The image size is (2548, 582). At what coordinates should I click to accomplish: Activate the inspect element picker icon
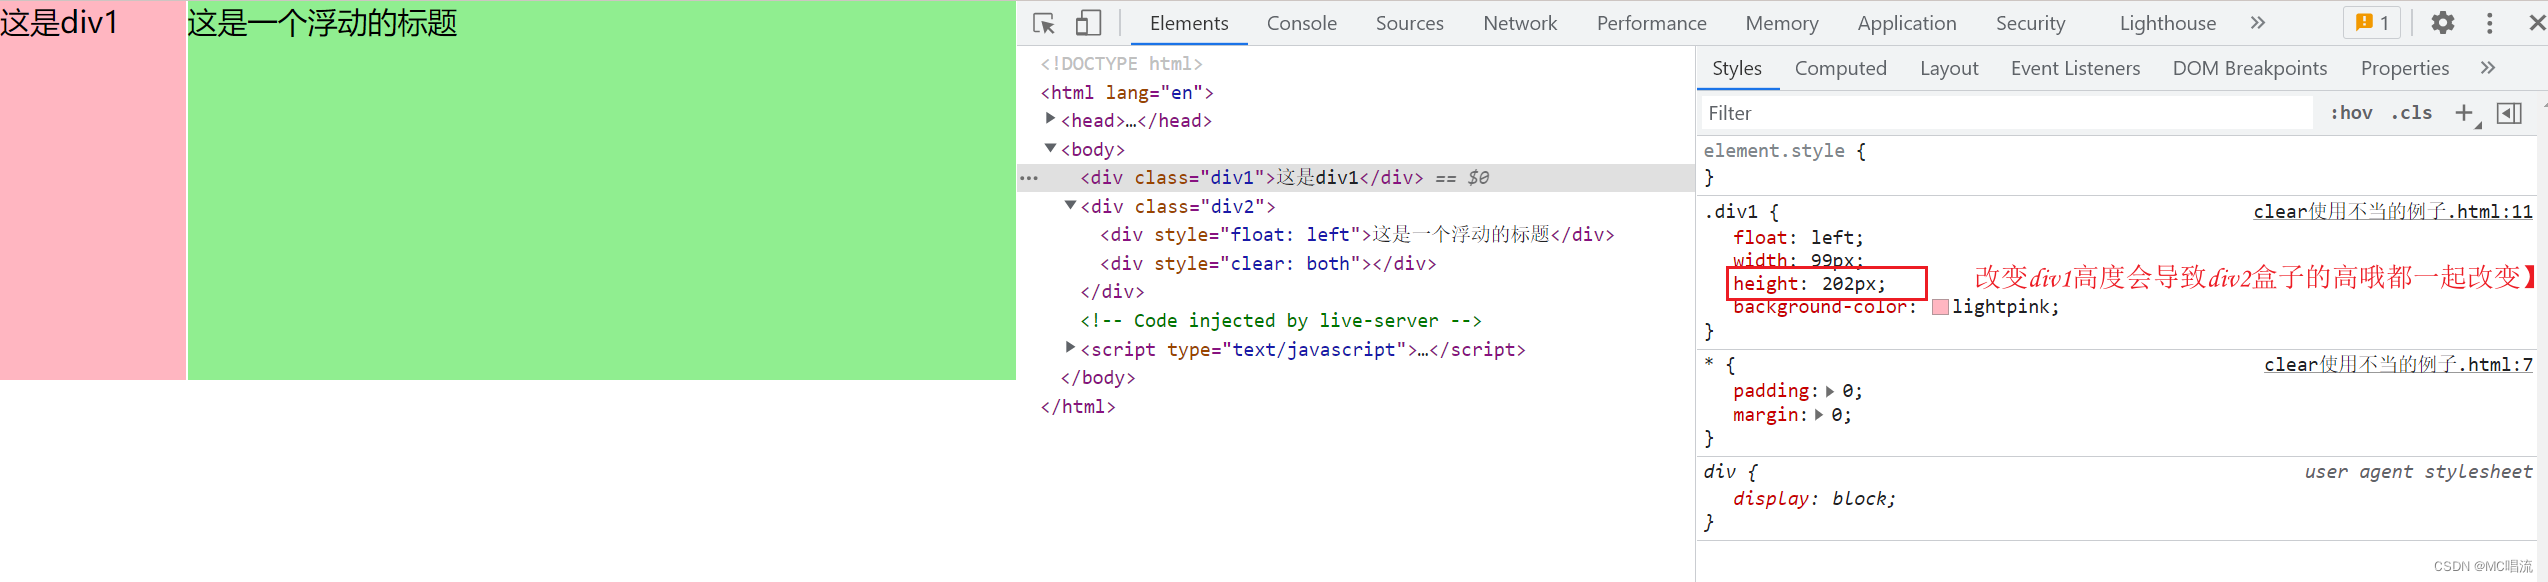1044,23
